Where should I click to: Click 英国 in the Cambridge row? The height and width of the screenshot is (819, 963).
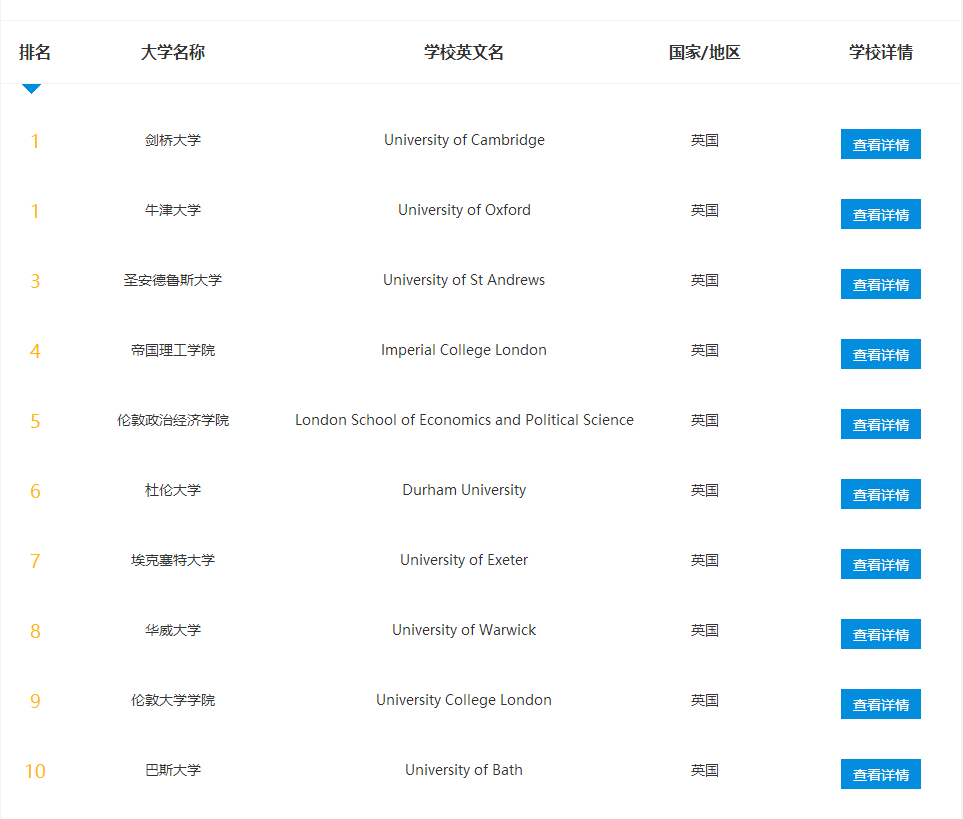(x=704, y=141)
